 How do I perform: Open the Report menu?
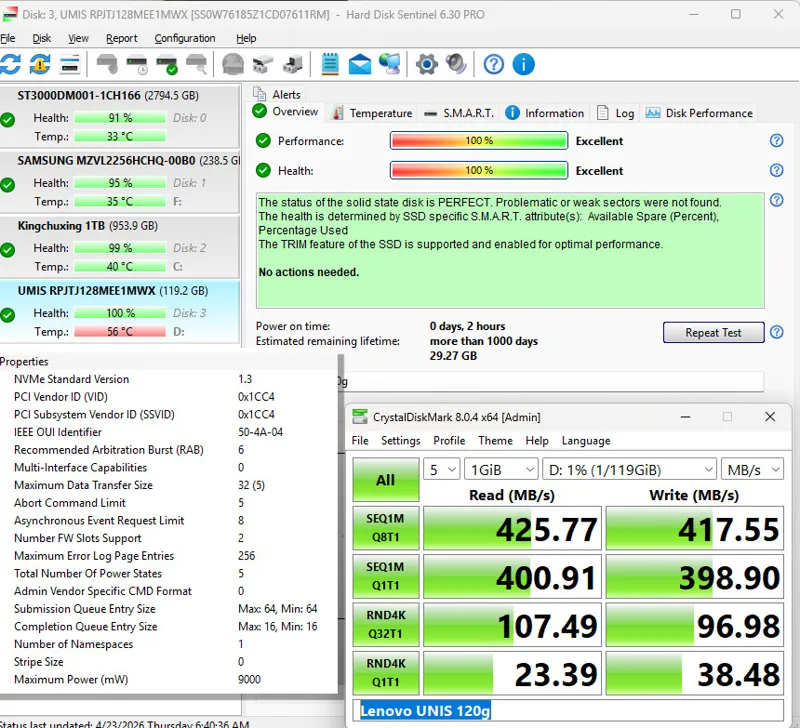click(121, 38)
